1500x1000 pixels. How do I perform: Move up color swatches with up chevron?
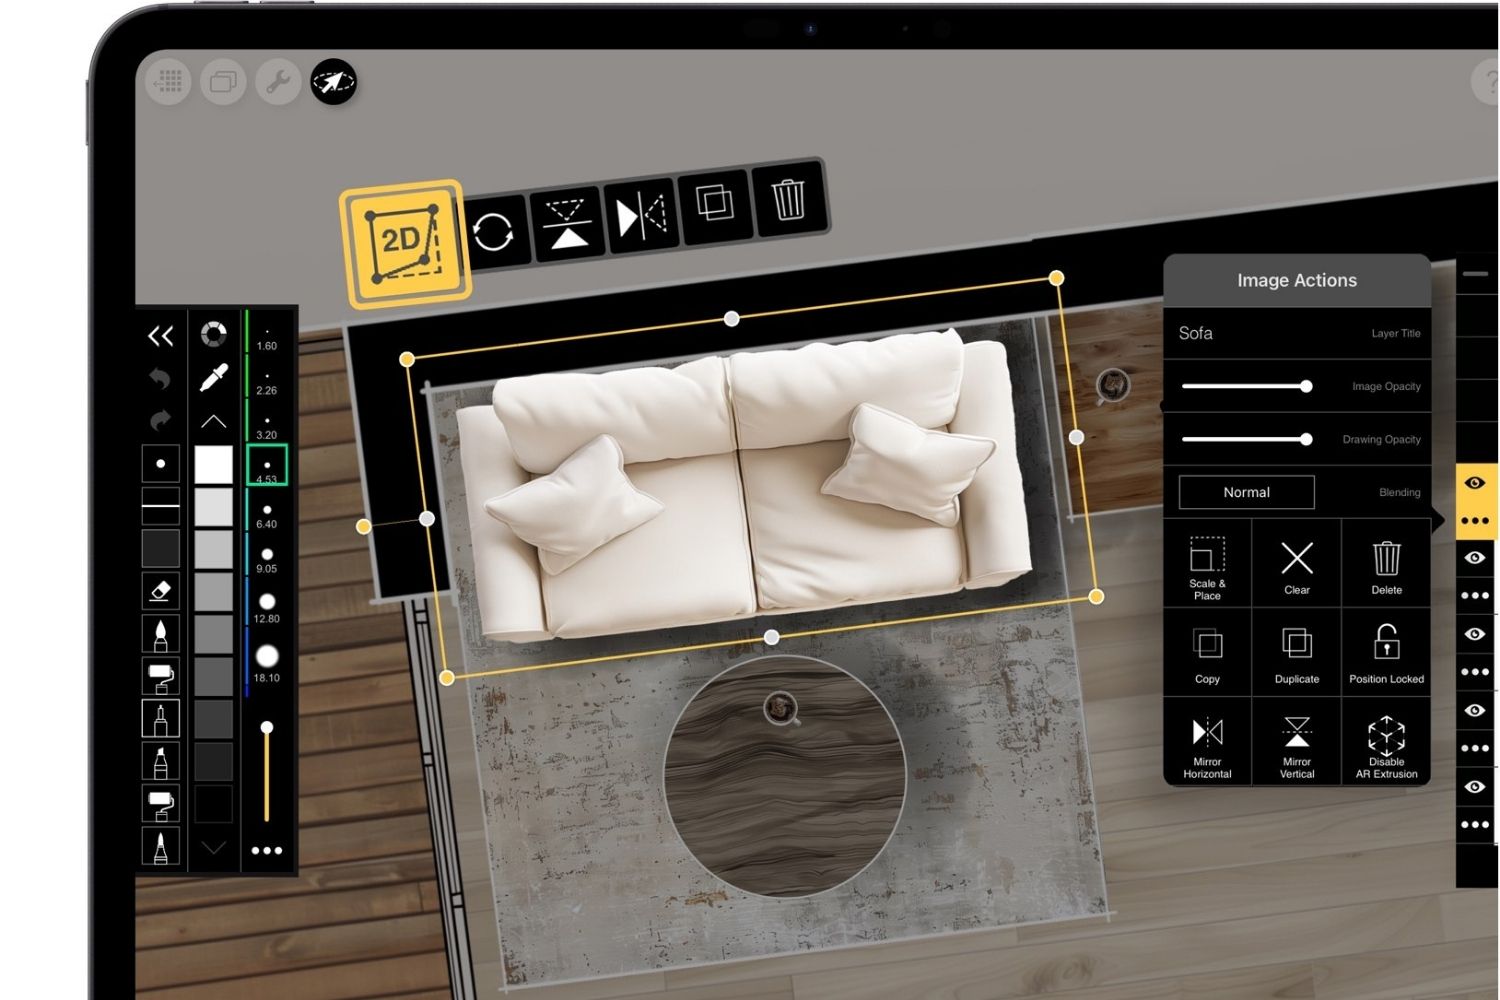click(213, 421)
